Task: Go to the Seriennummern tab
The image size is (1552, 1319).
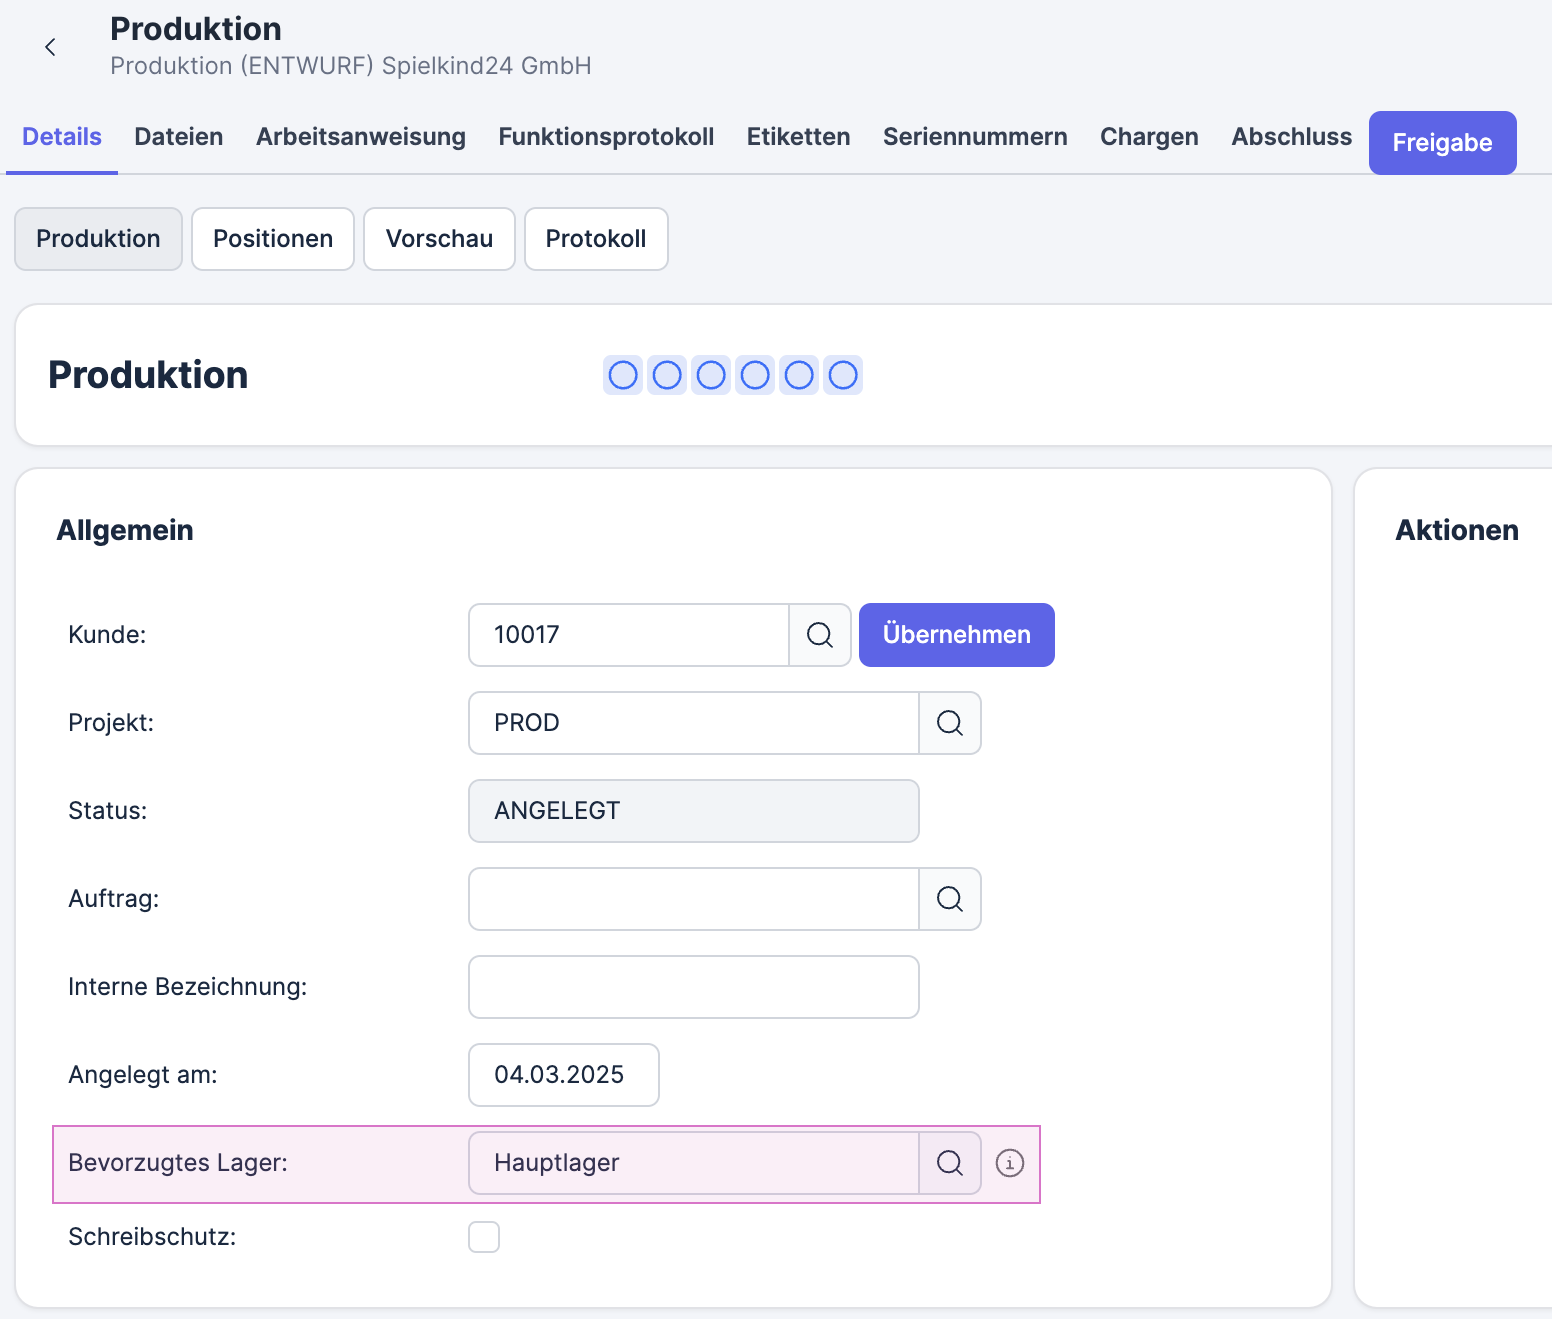Action: [x=975, y=137]
